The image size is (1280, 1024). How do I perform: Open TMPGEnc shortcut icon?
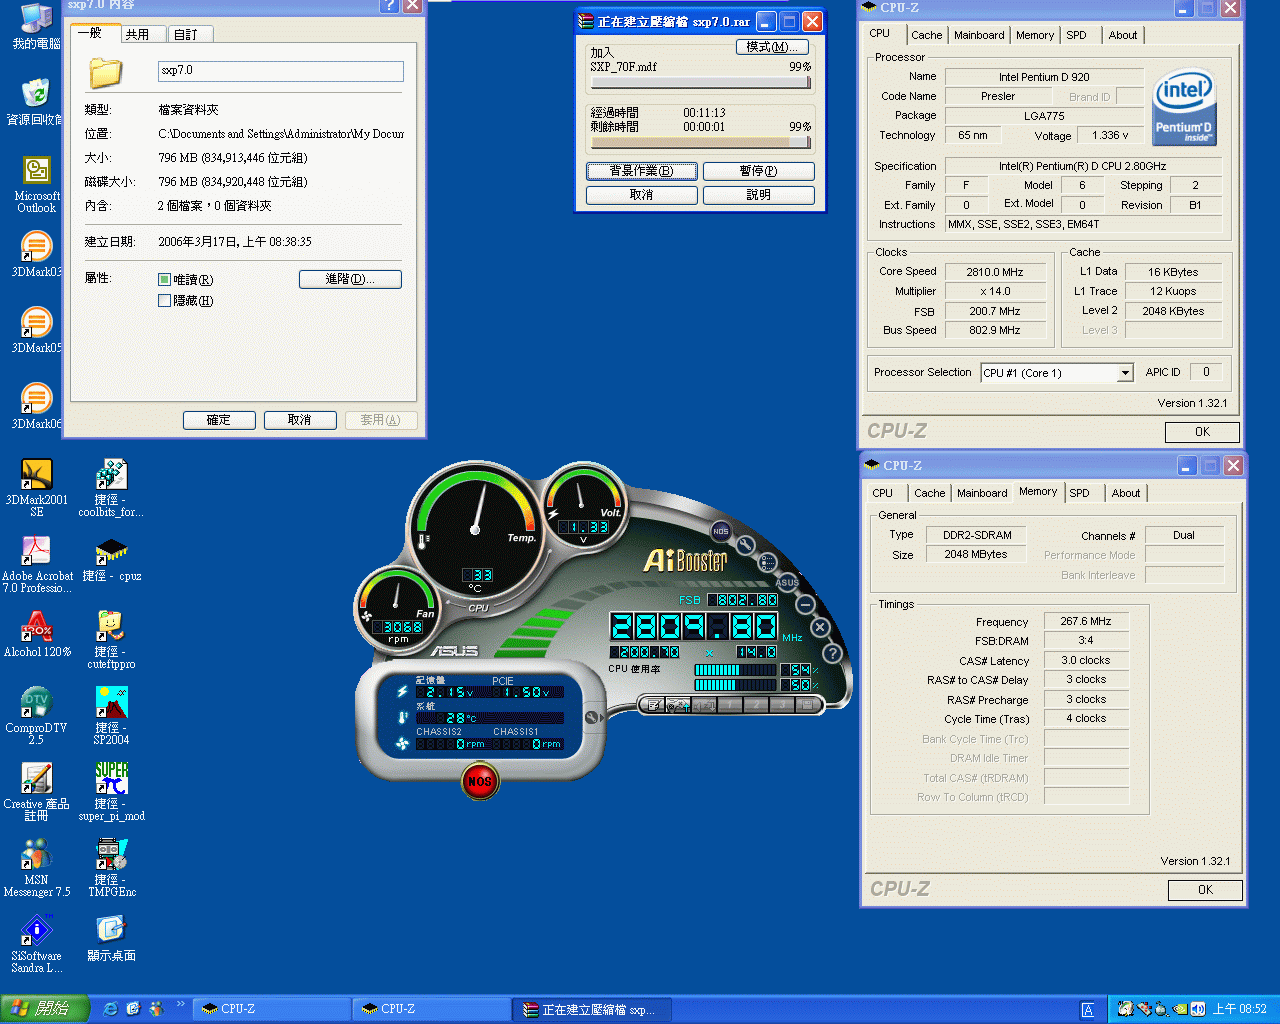pos(112,867)
